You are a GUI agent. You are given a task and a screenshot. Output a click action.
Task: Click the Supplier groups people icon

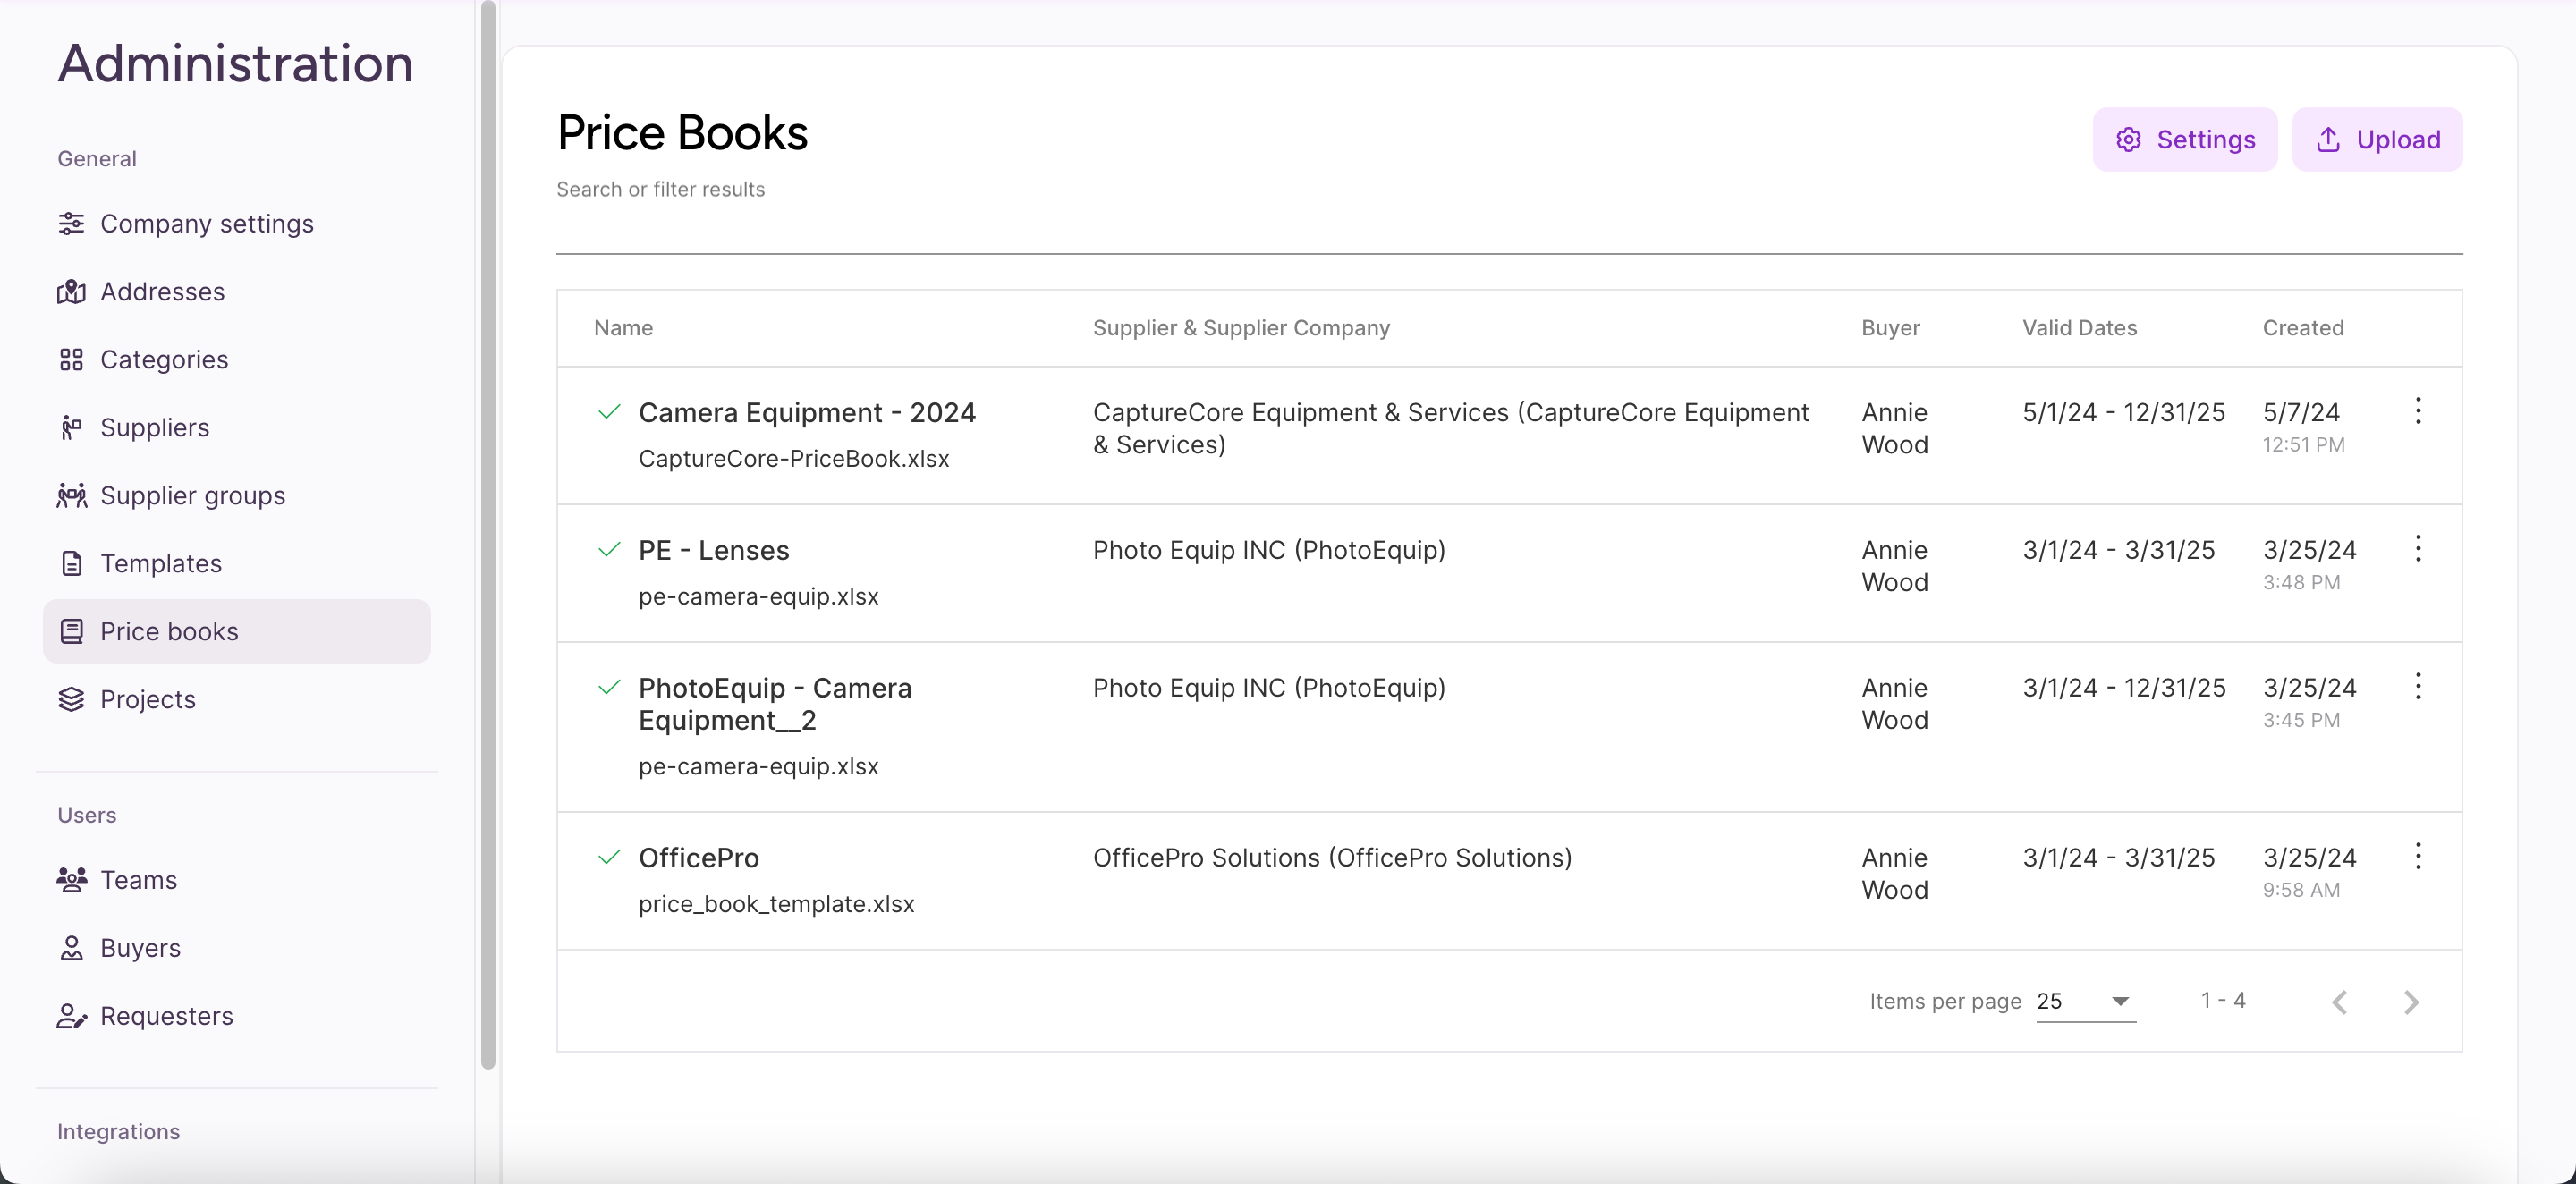71,495
